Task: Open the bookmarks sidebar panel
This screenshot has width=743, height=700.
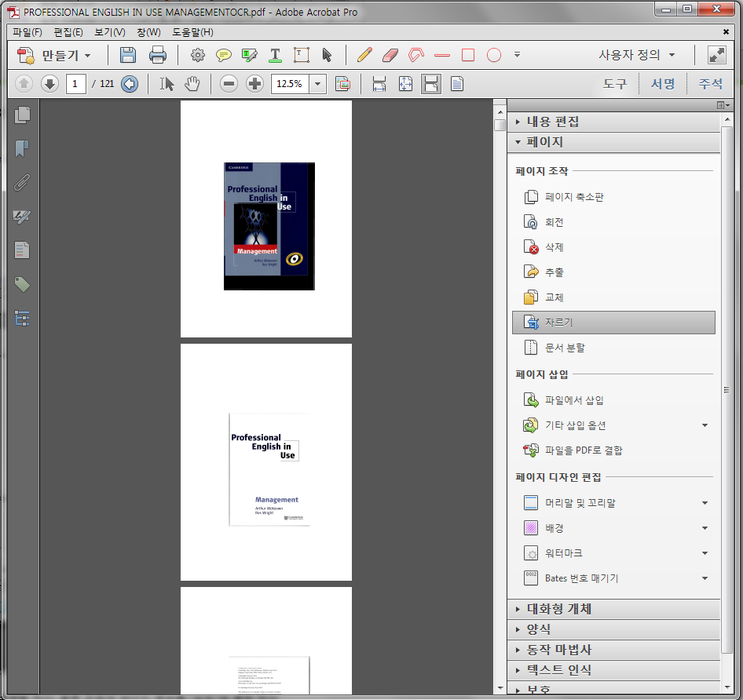Action: tap(22, 148)
